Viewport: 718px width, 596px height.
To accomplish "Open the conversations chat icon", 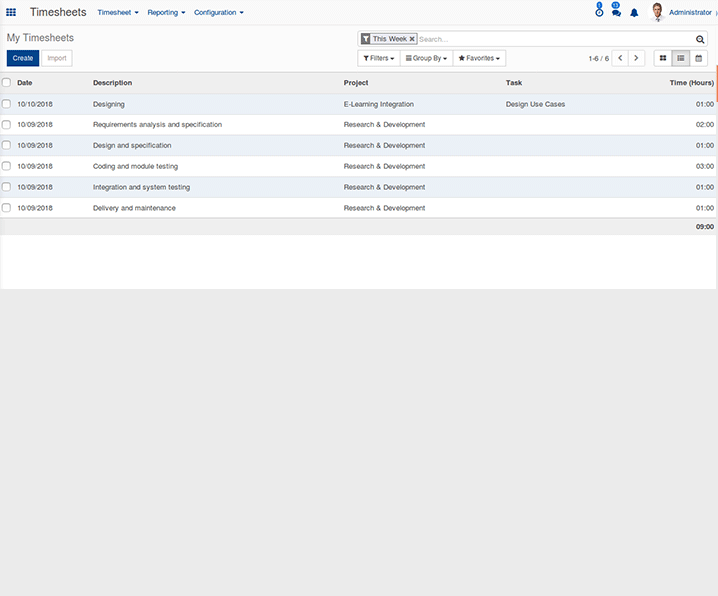I will coord(616,11).
